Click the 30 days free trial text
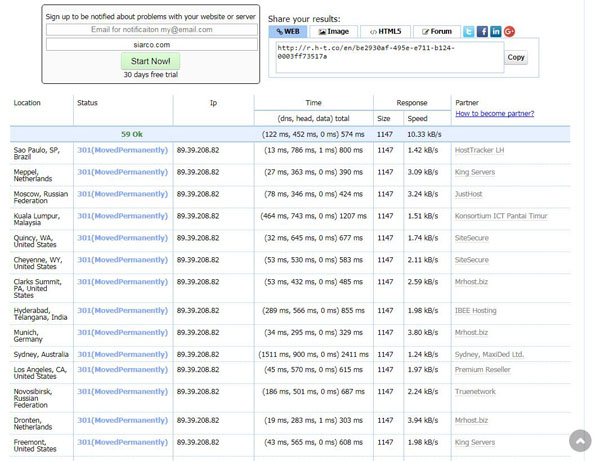The height and width of the screenshot is (461, 600). point(150,75)
